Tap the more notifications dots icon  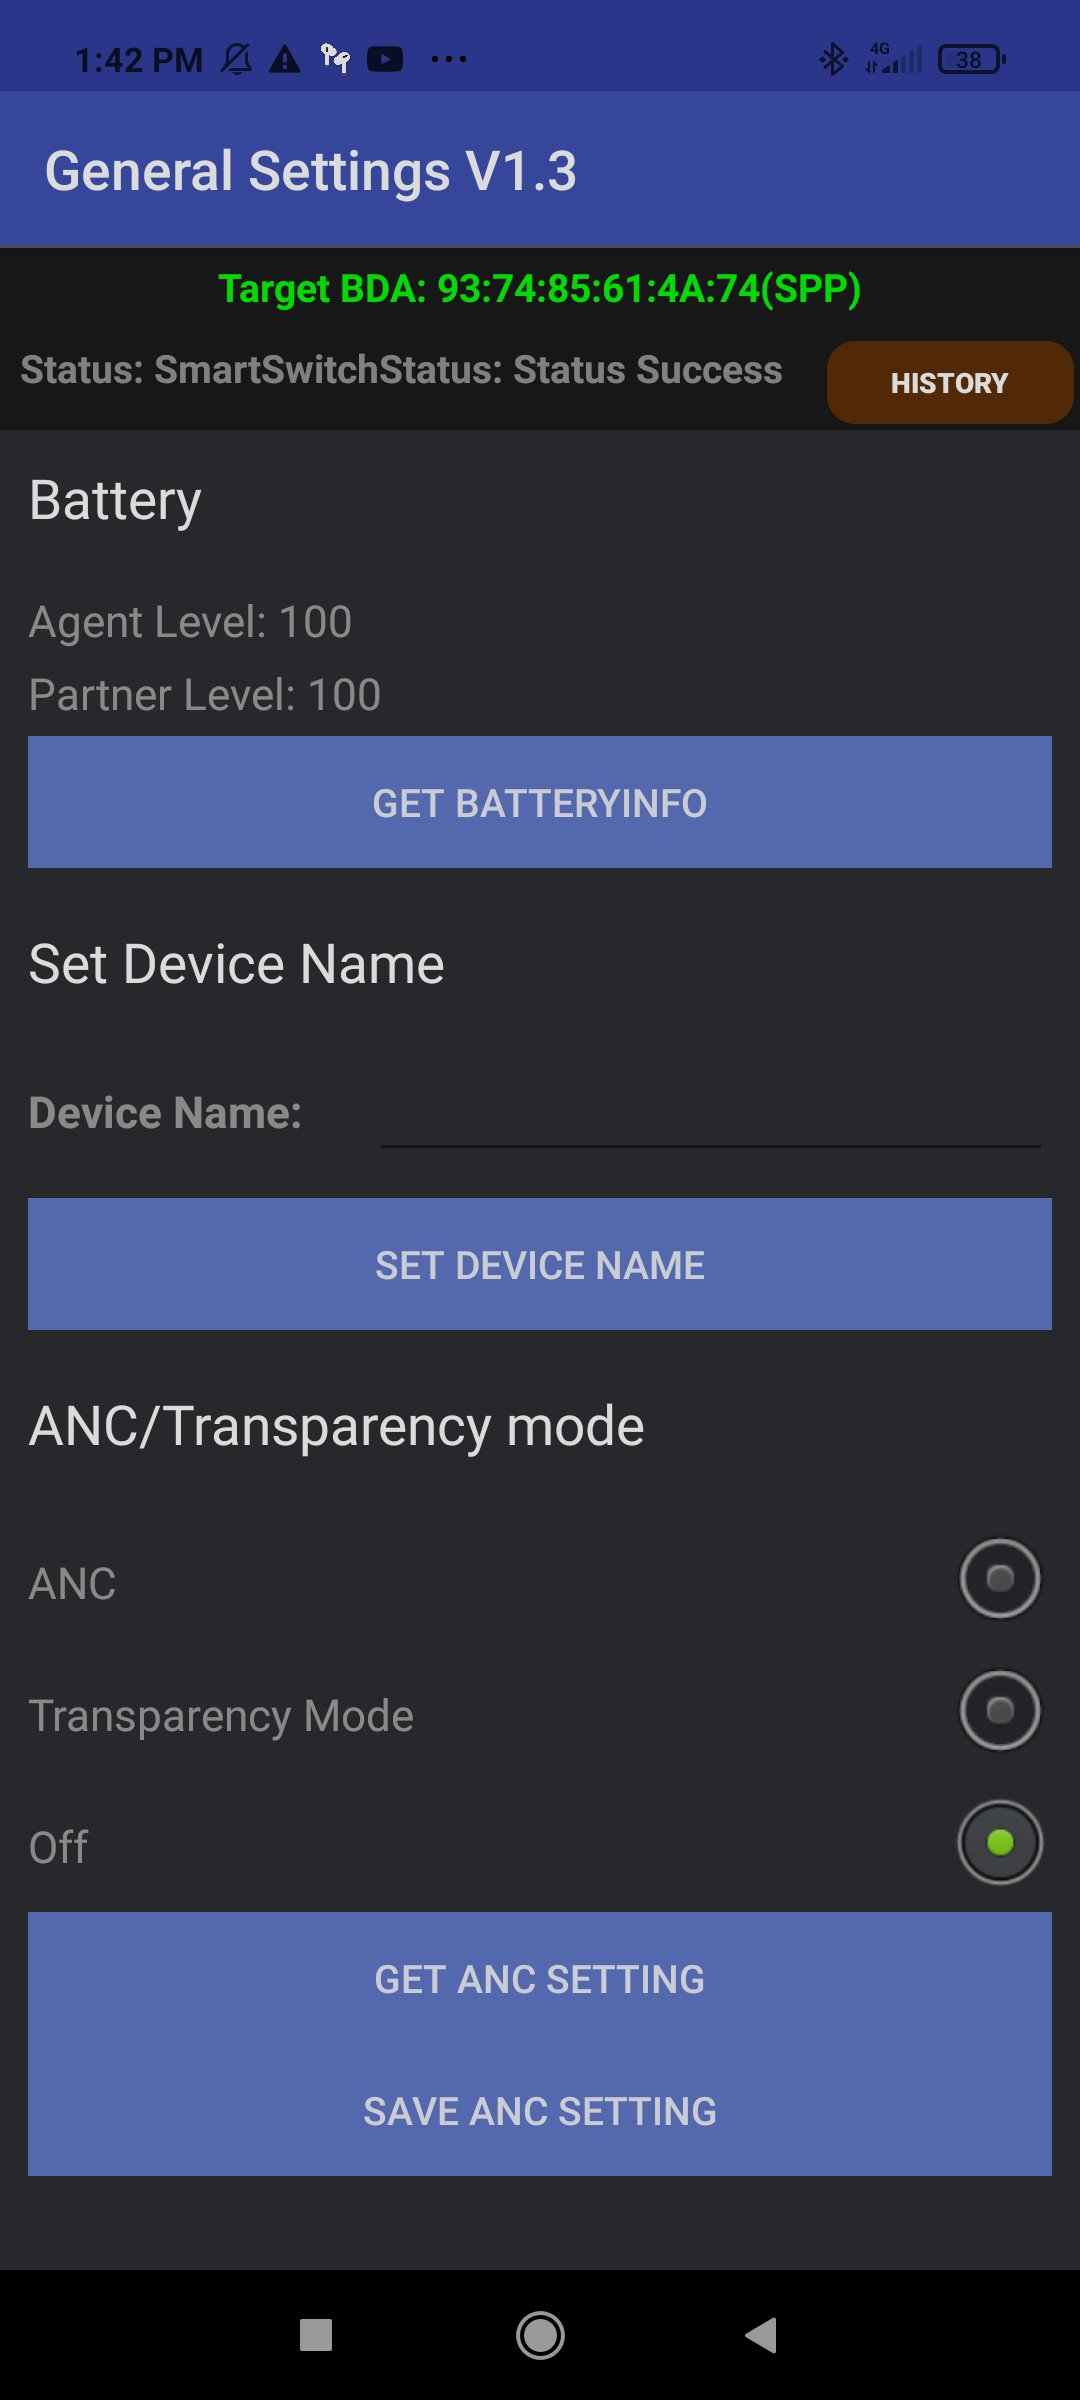coord(448,60)
